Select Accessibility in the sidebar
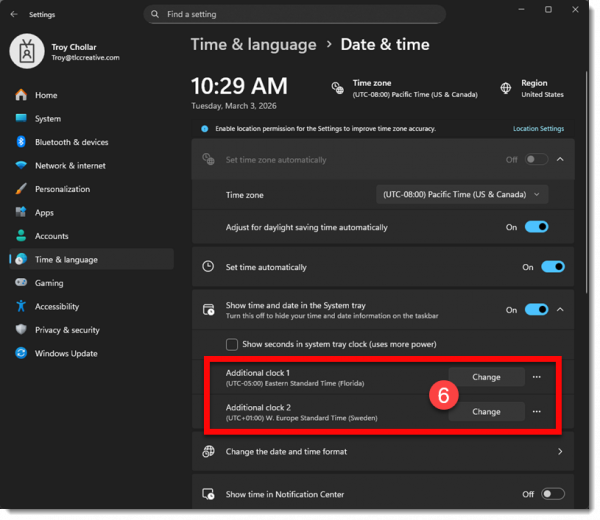The image size is (600, 520). (57, 307)
